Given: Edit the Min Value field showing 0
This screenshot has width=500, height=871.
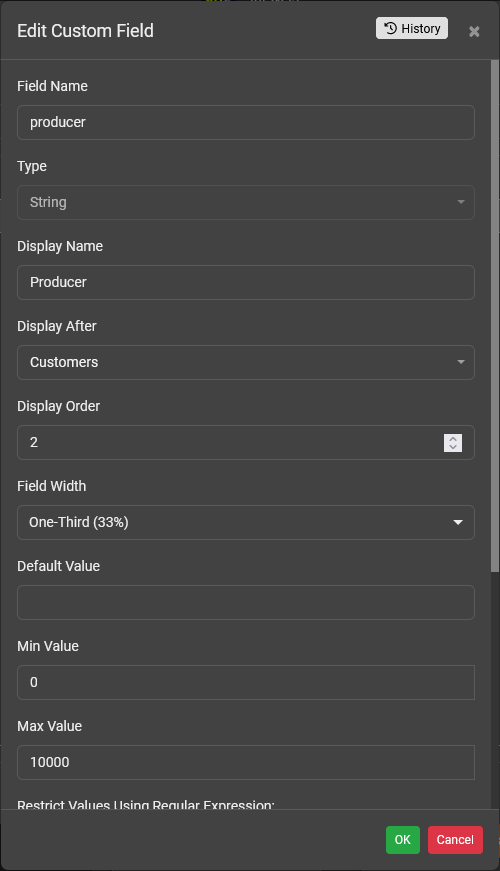Looking at the screenshot, I should tap(246, 682).
